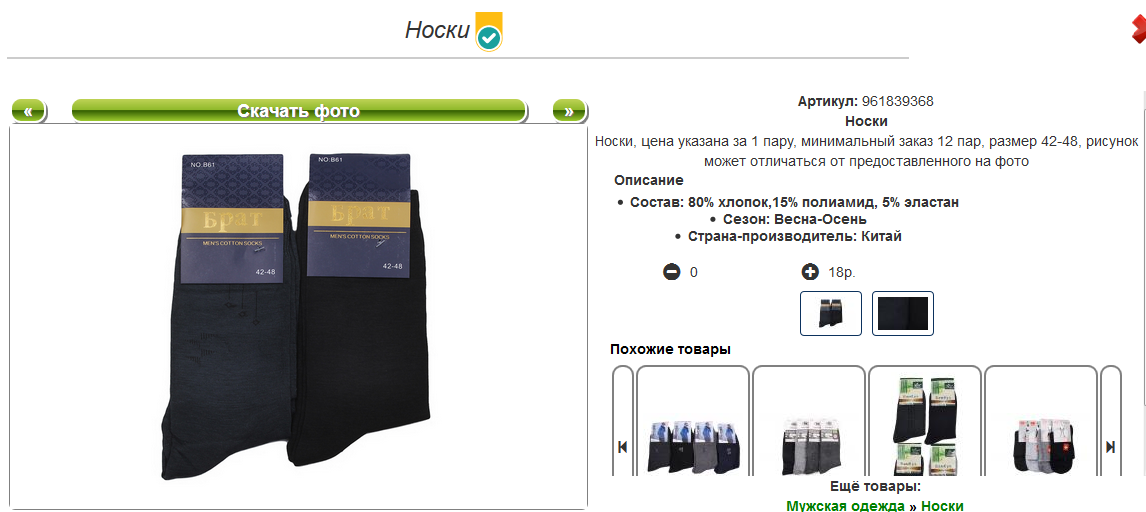Screen dimensions: 1146x512
Task: Click the main product socks photo
Action: (298, 316)
